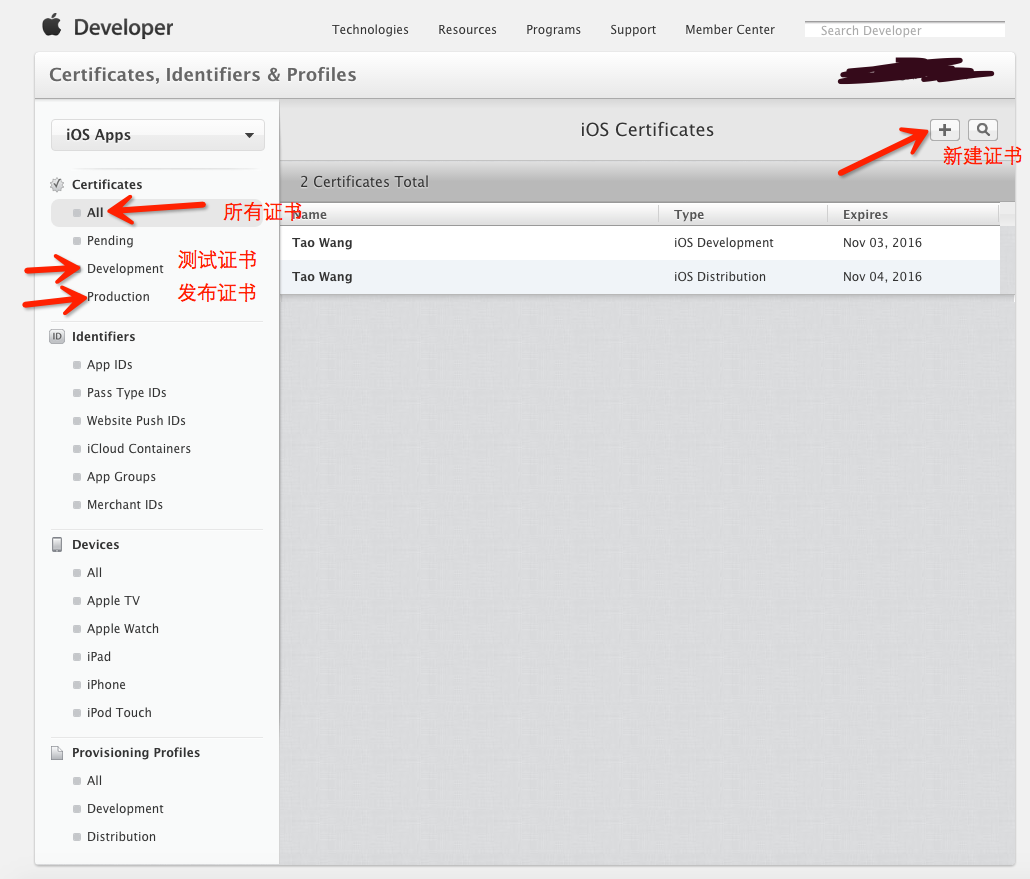The image size is (1030, 879).
Task: Click the 2 Certificates Total label
Action: [x=365, y=182]
